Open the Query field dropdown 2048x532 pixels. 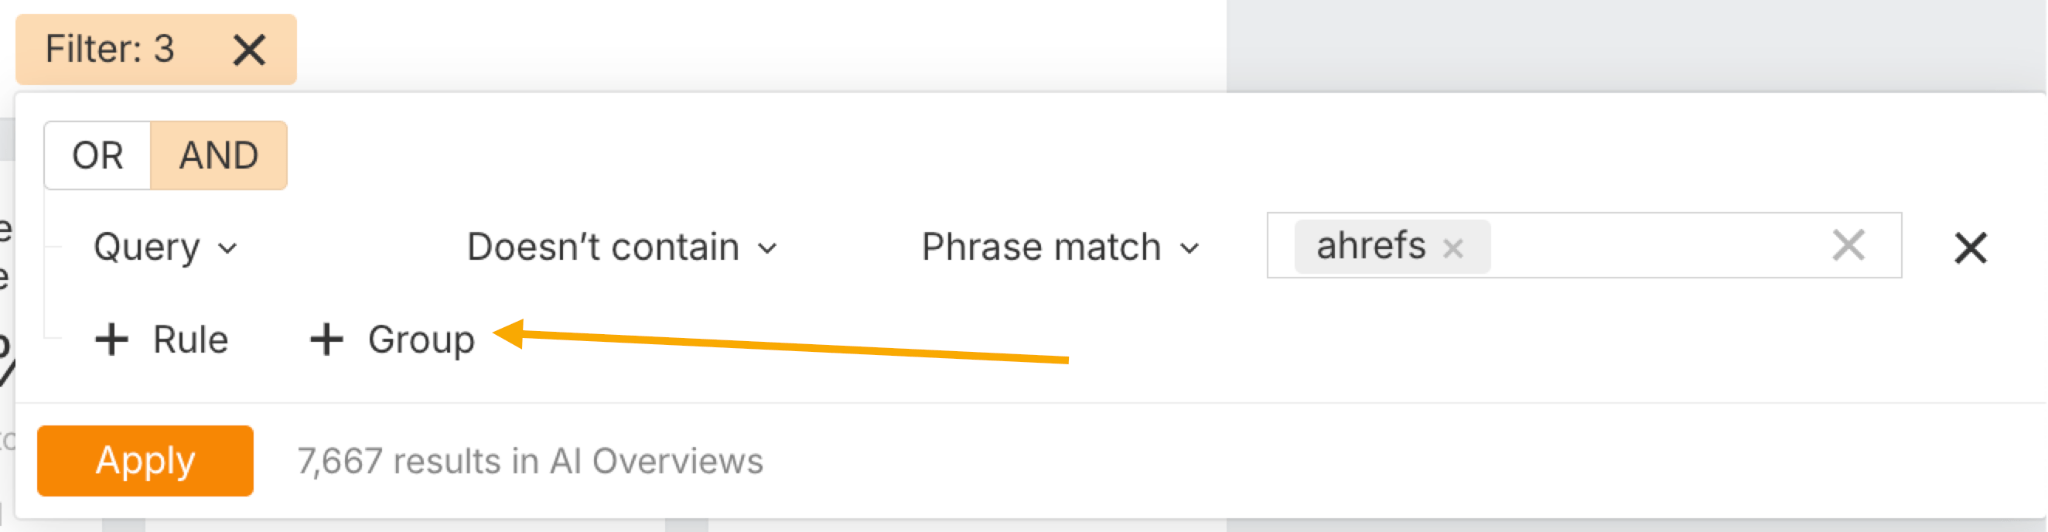click(x=147, y=247)
